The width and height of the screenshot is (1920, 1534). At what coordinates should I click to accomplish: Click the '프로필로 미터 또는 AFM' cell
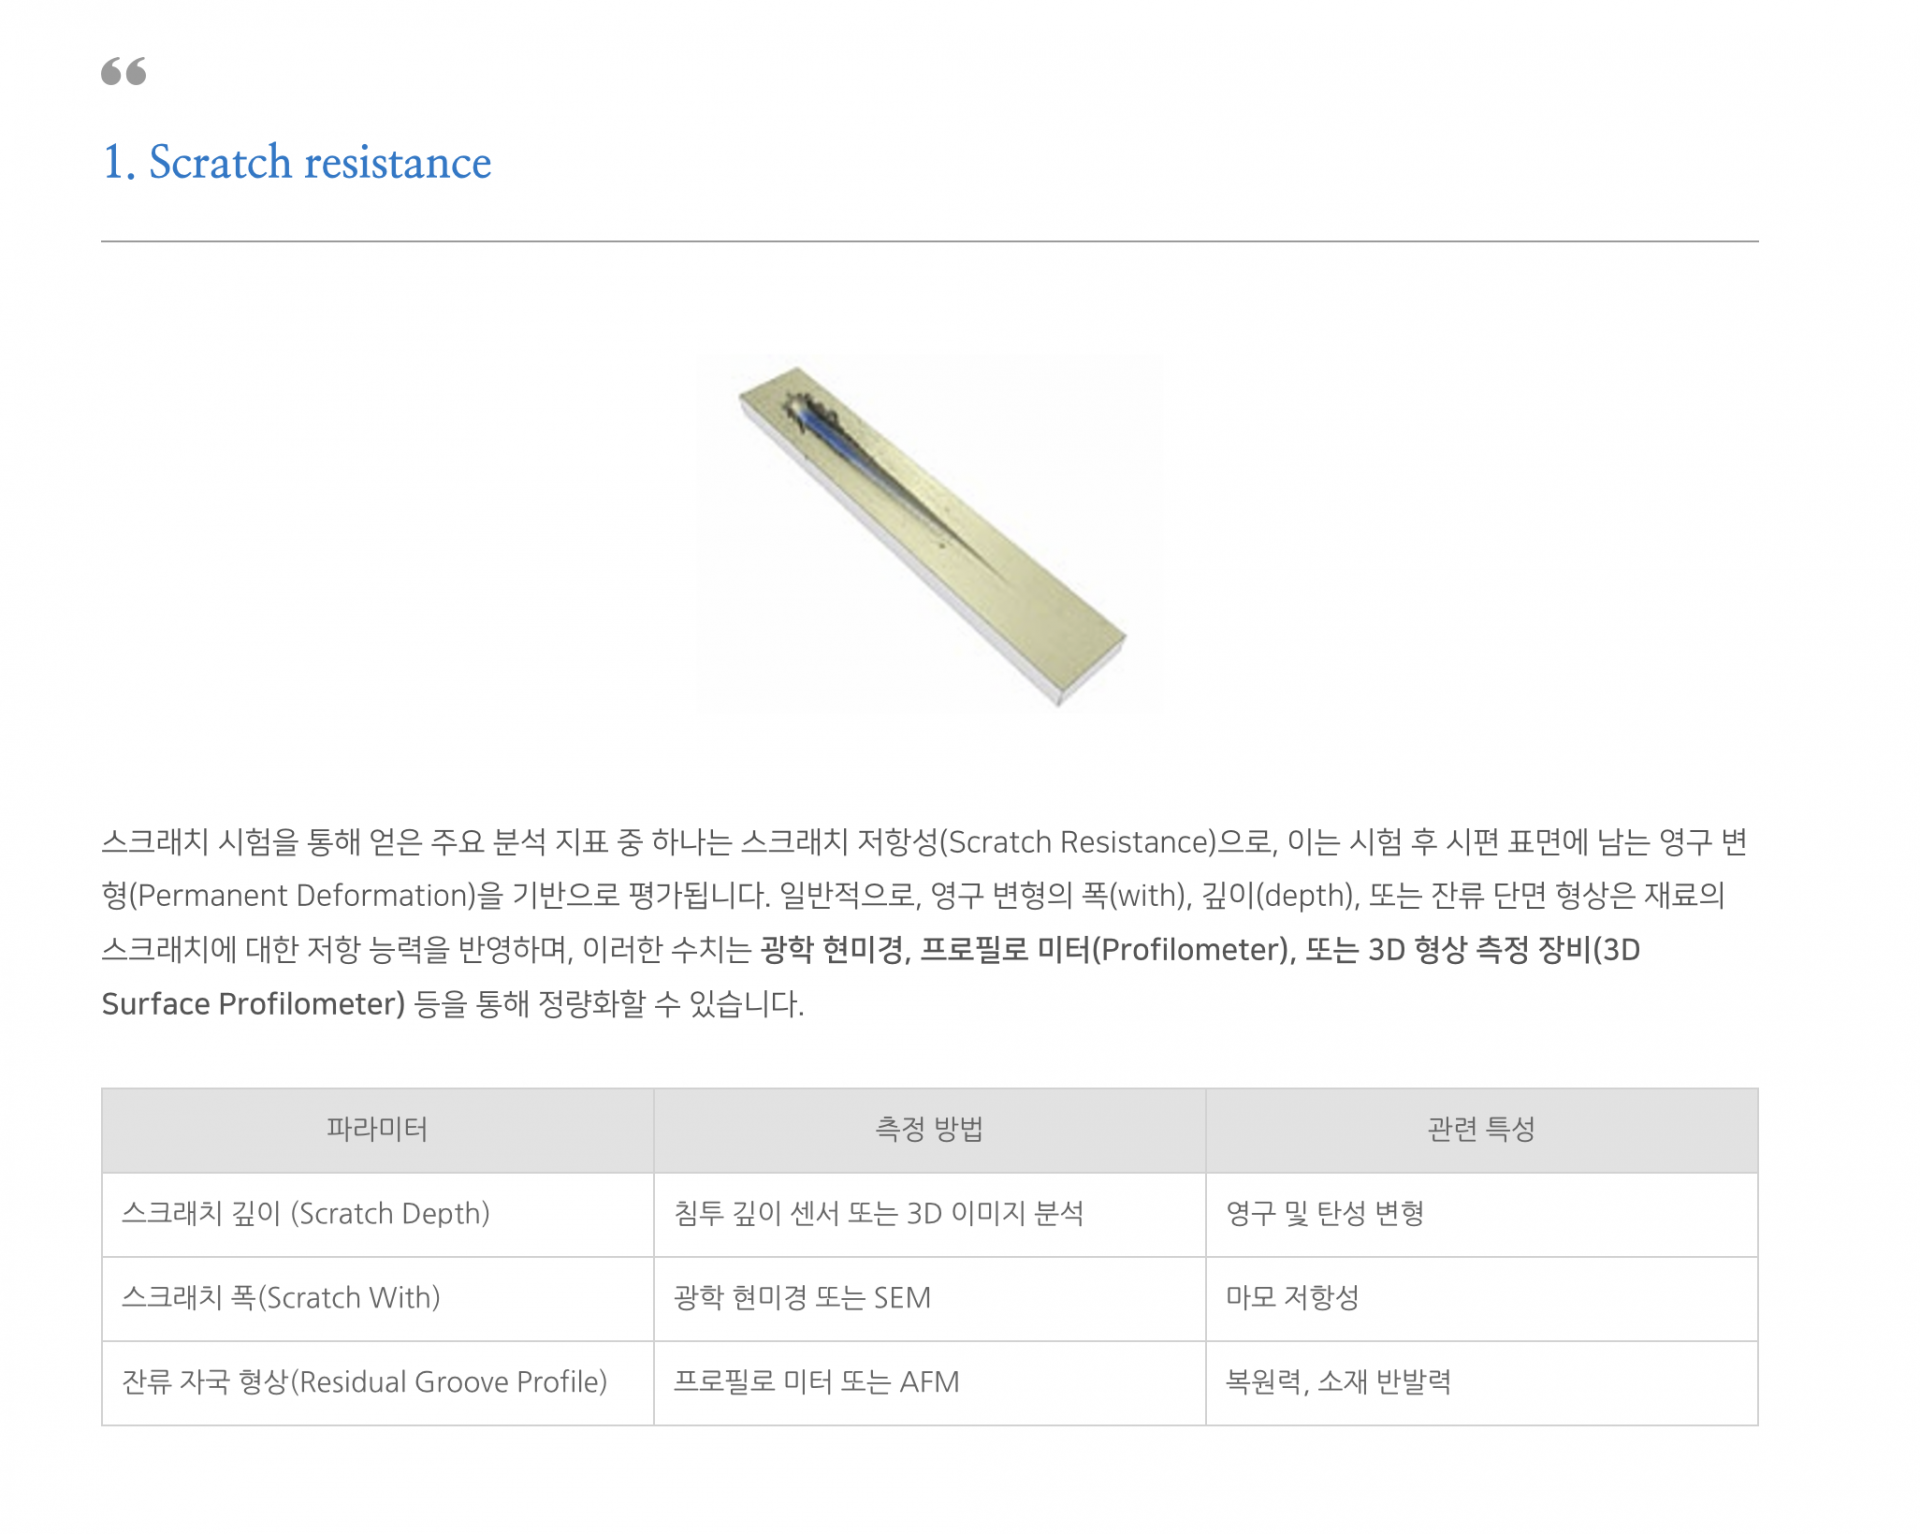click(930, 1382)
